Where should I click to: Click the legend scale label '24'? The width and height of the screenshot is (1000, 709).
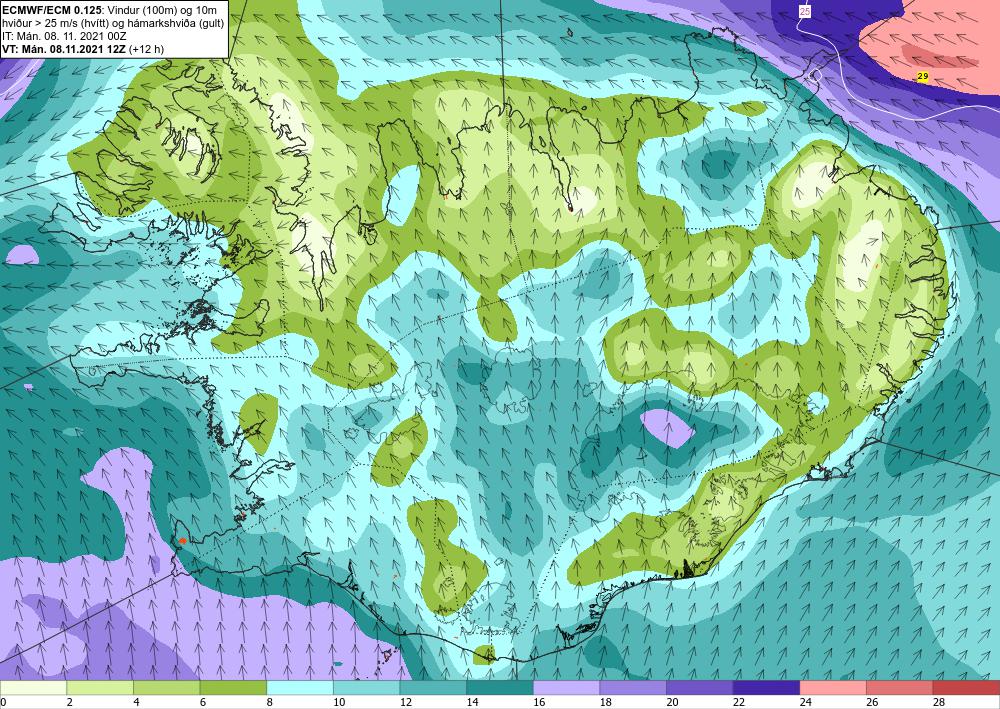tap(805, 703)
